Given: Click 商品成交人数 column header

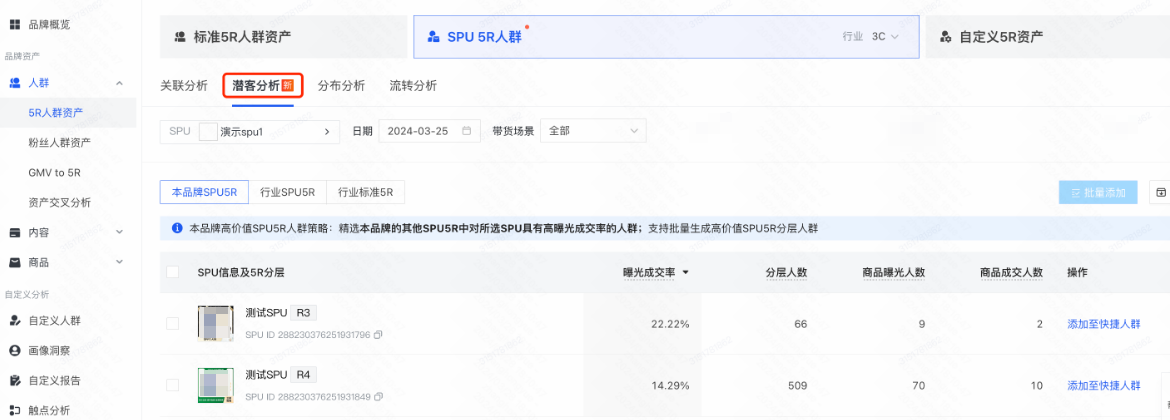Looking at the screenshot, I should tap(1011, 272).
